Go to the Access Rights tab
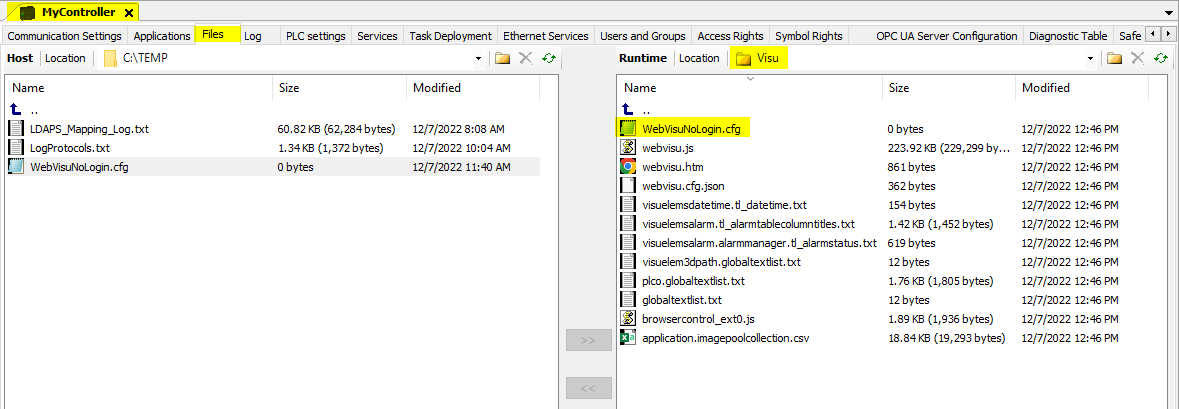Screen dimensions: 1179x409 pyautogui.click(x=730, y=35)
